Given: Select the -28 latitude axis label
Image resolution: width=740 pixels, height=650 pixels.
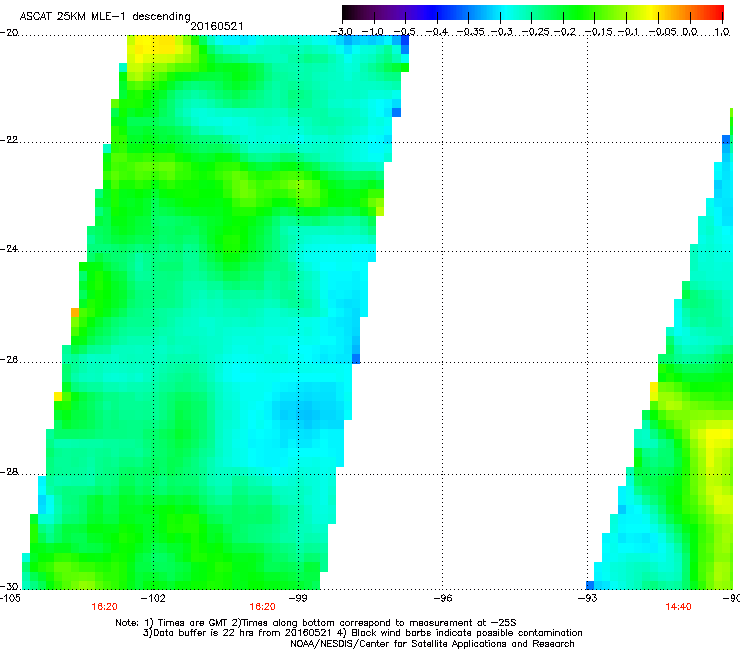Looking at the screenshot, I should [9, 472].
